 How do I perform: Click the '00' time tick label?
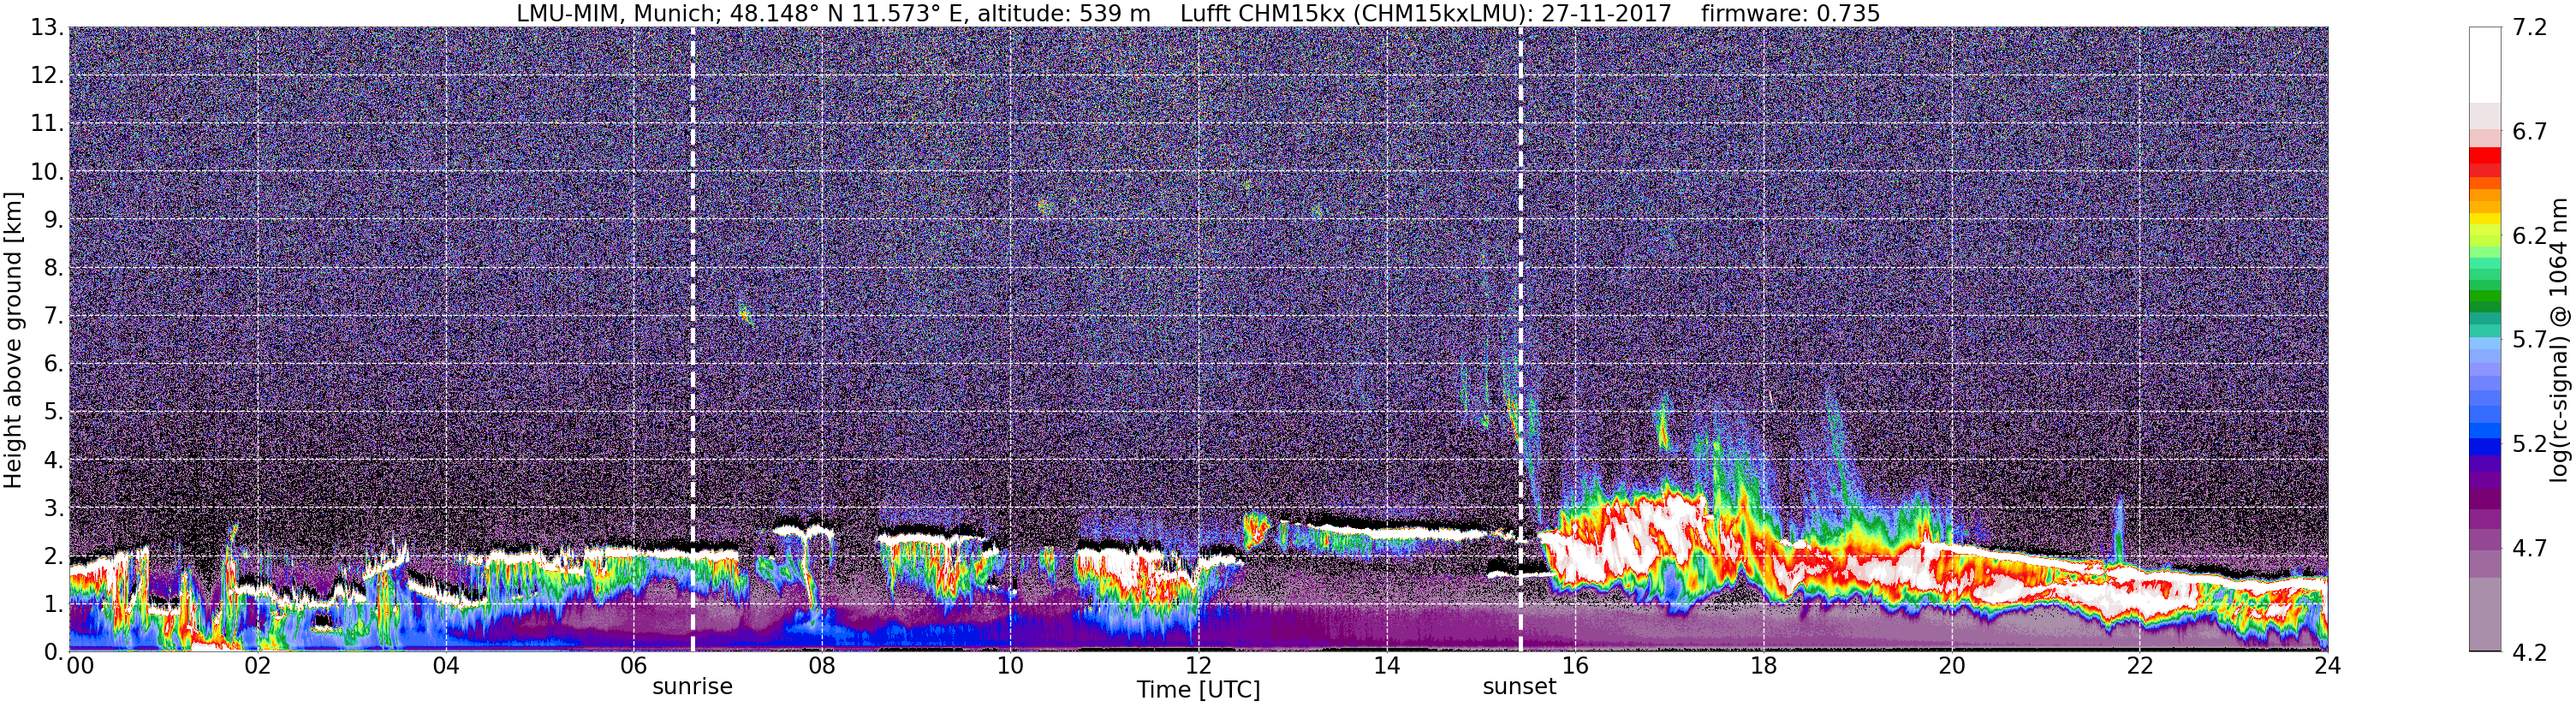coord(80,665)
